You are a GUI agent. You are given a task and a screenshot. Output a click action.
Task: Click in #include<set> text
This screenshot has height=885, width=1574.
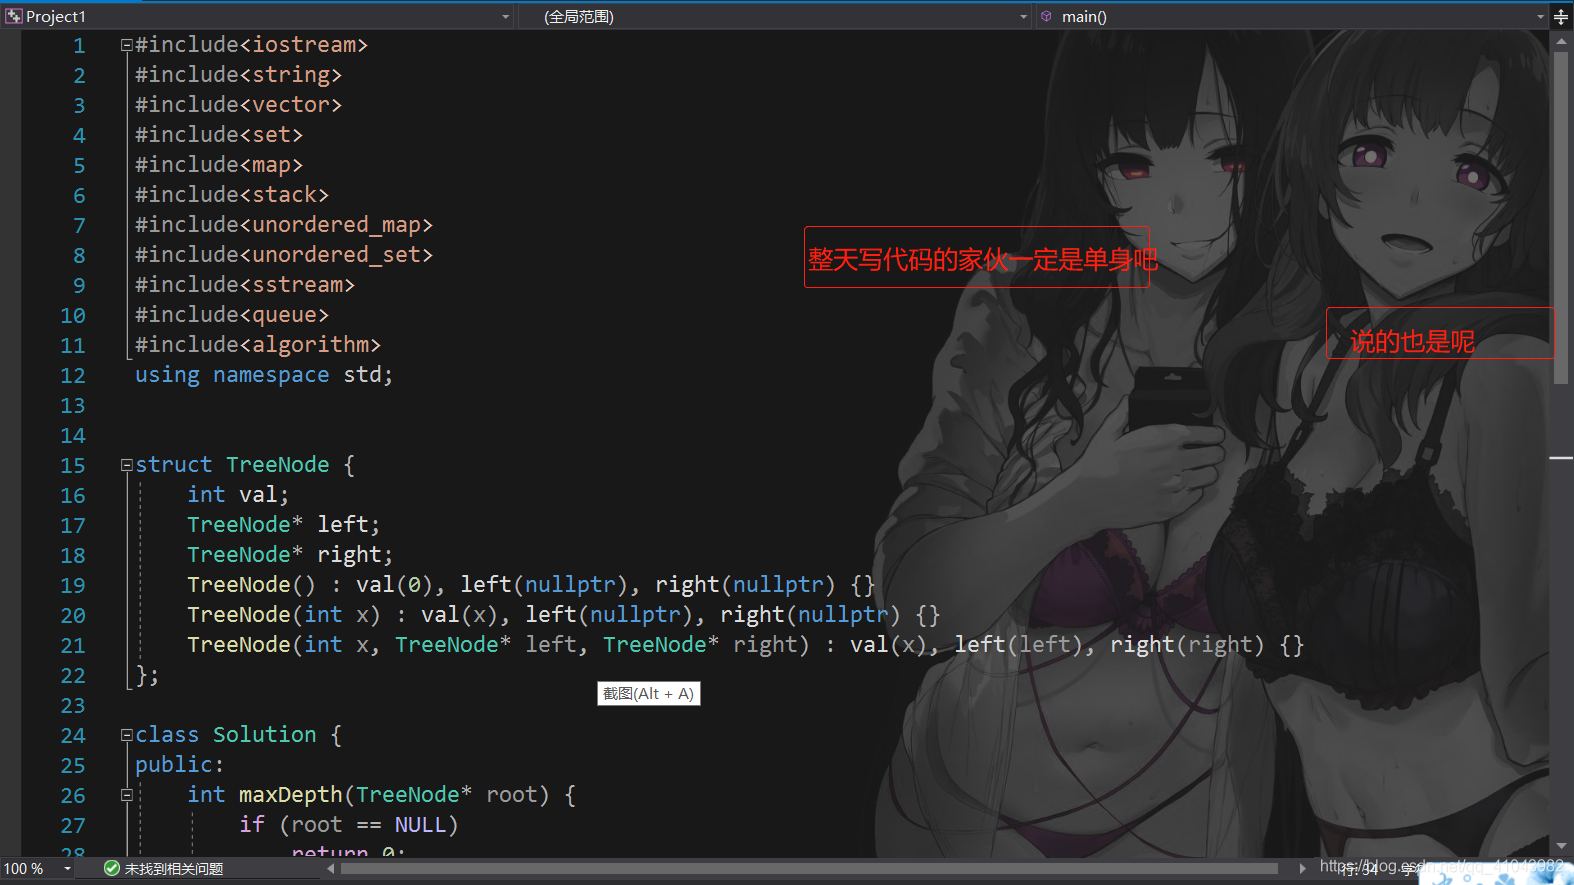pyautogui.click(x=219, y=135)
